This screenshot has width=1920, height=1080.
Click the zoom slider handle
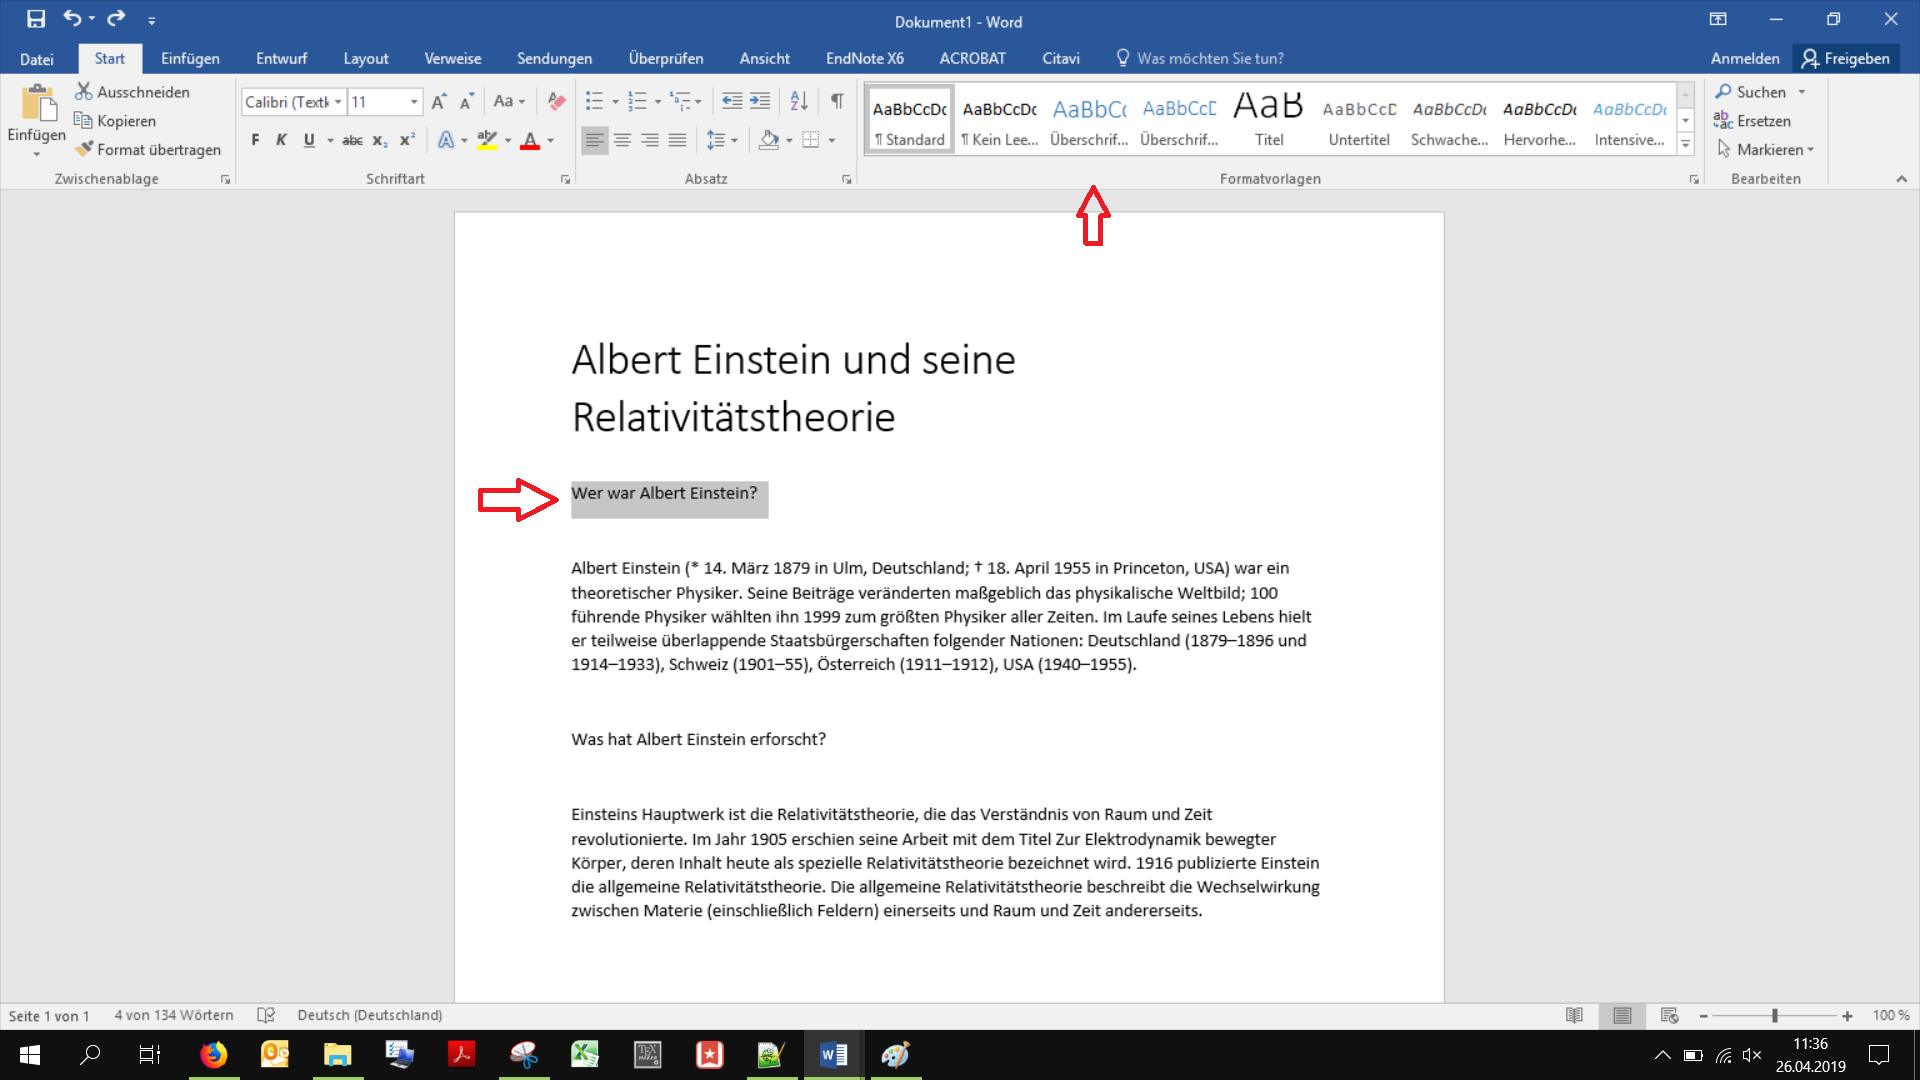[x=1774, y=1016]
